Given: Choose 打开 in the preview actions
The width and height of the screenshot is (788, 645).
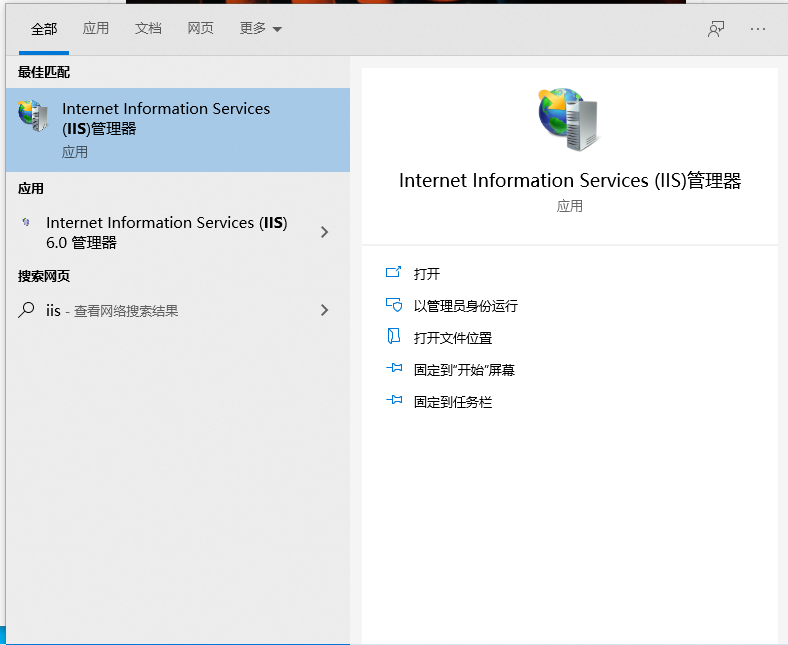Looking at the screenshot, I should tap(427, 273).
